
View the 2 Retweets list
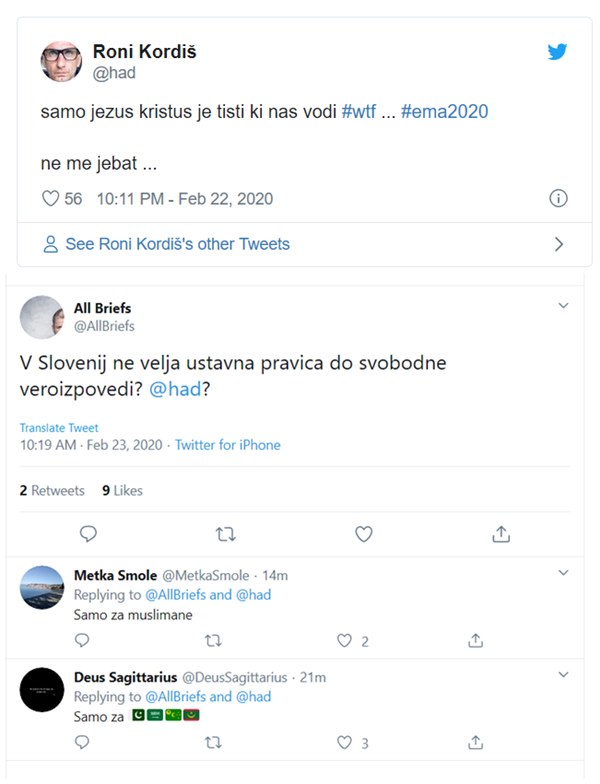[x=52, y=491]
